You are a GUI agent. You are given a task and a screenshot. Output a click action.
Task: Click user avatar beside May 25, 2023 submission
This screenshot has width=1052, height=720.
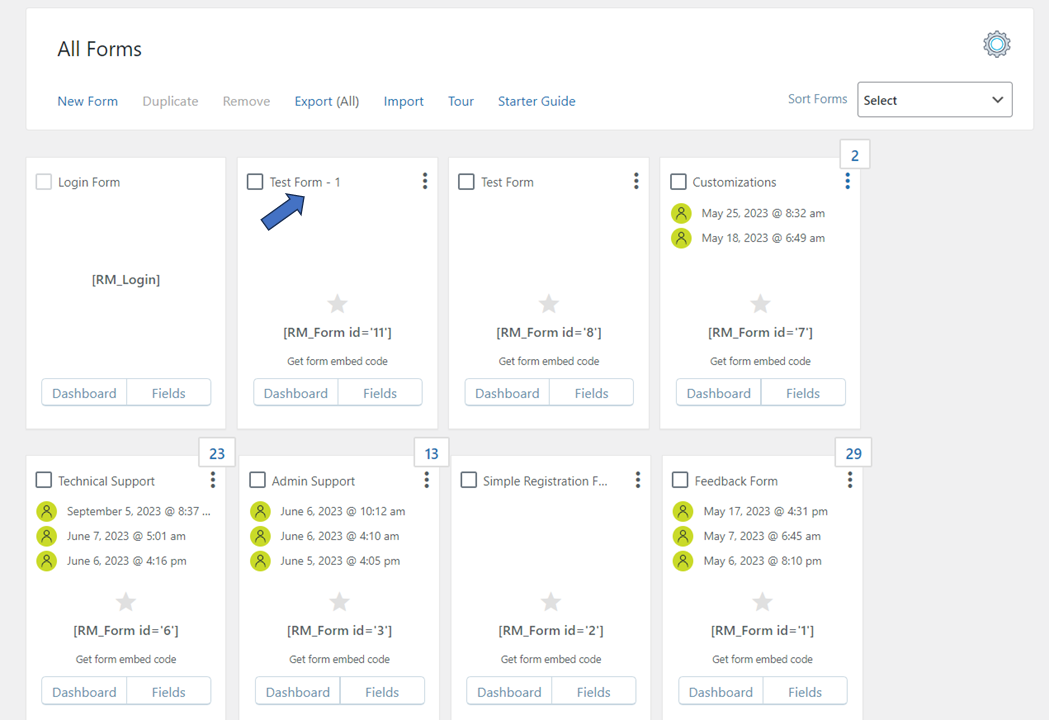click(681, 213)
